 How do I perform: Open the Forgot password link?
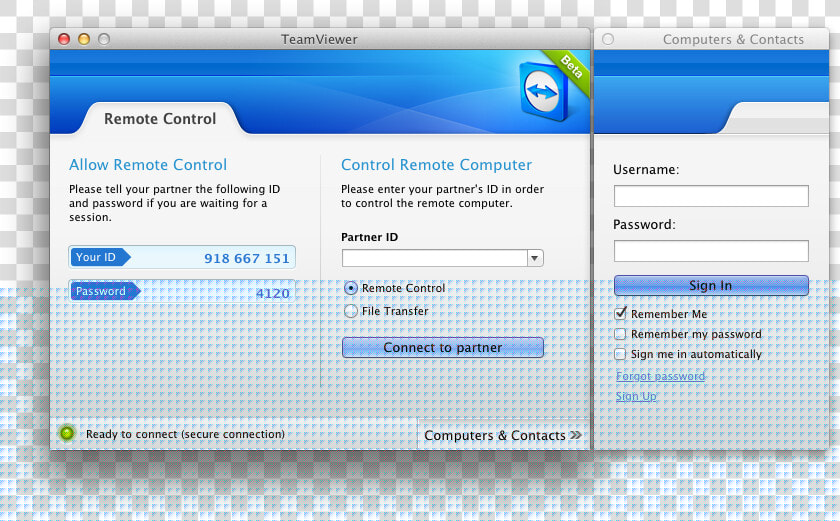click(660, 376)
